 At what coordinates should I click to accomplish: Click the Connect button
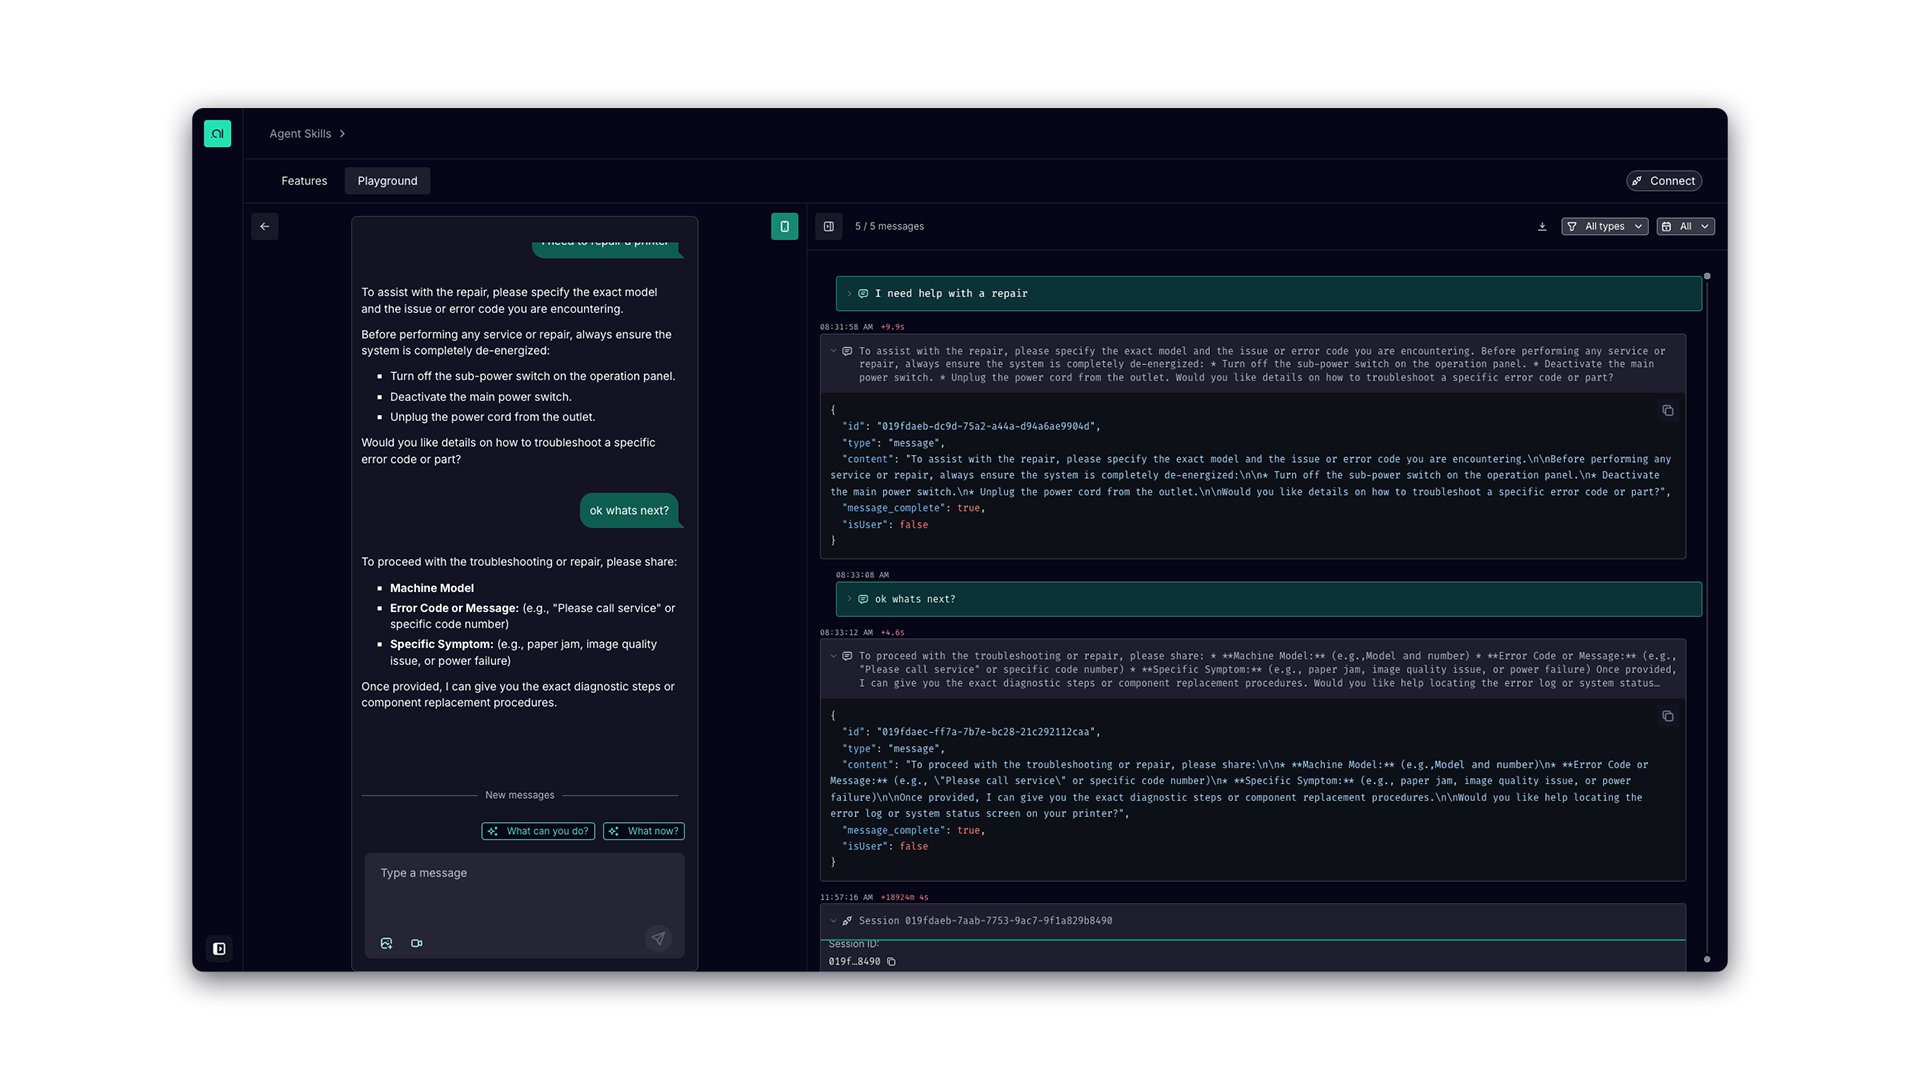click(1664, 181)
